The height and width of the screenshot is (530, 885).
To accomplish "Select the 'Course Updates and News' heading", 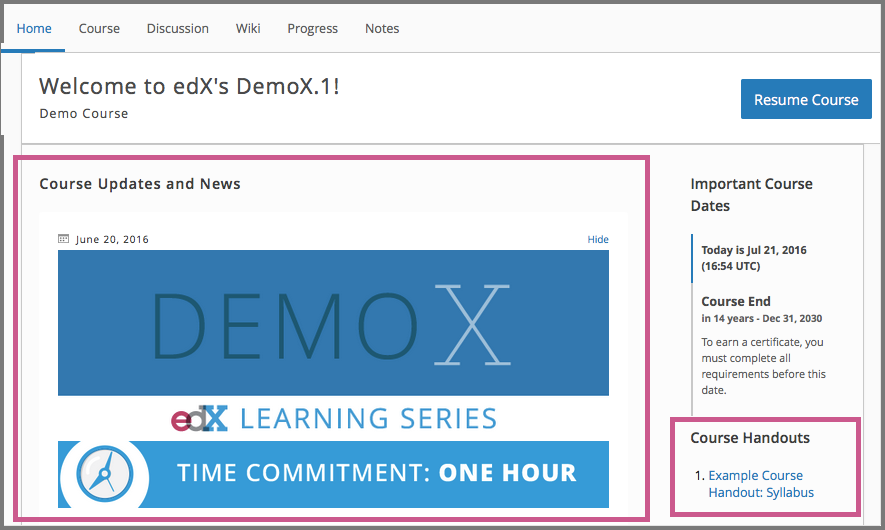I will [140, 184].
